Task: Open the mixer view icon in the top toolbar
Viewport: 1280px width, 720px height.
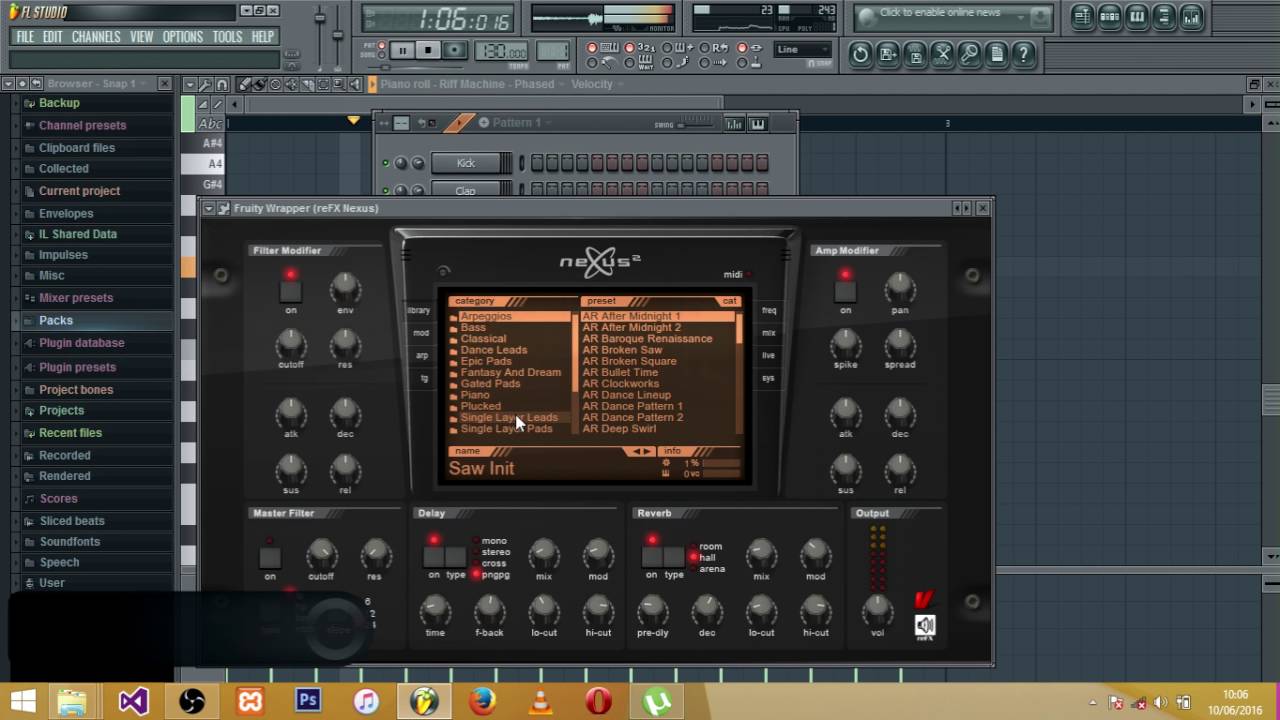Action: pos(1191,16)
